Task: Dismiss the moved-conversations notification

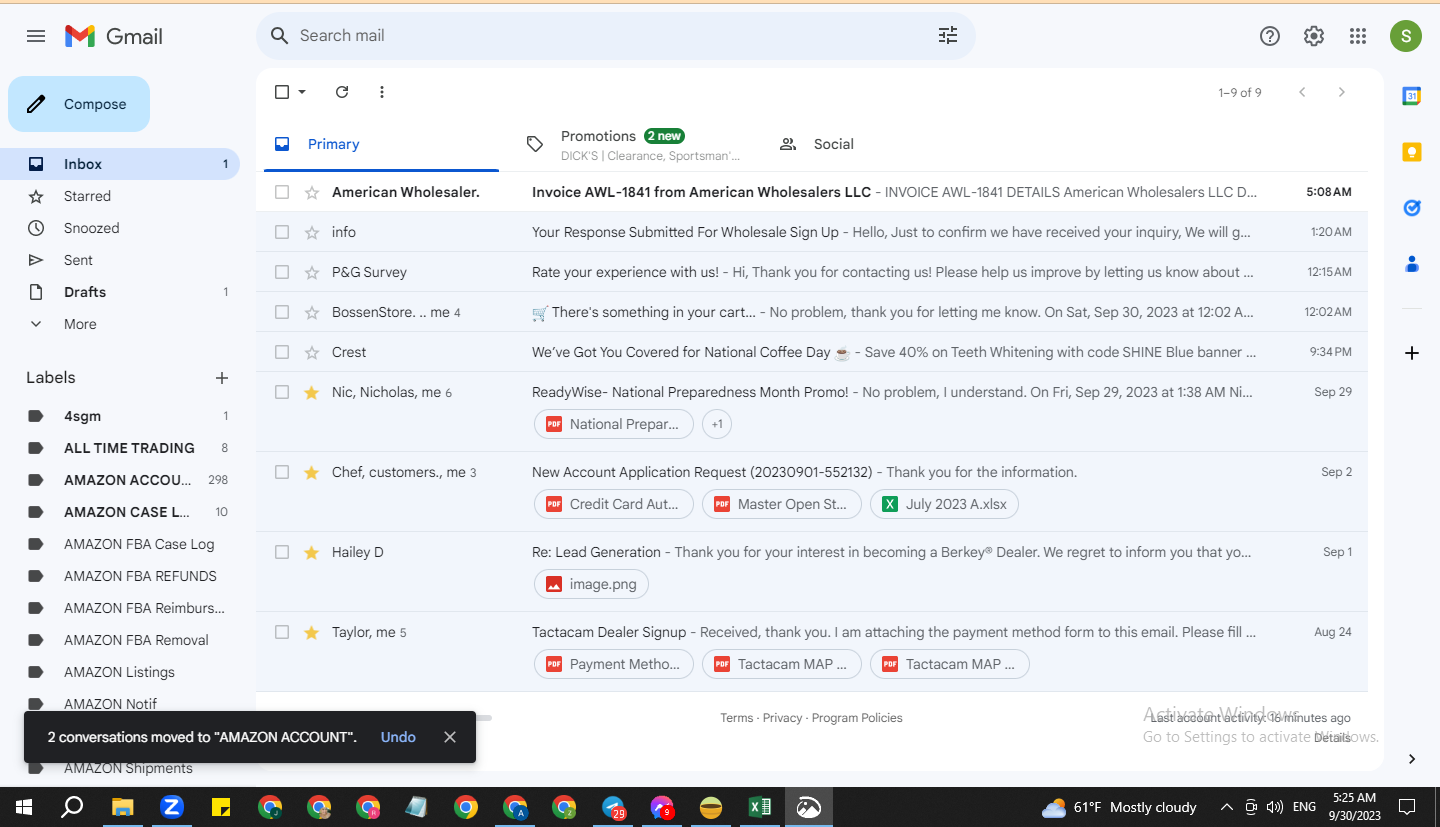Action: (450, 737)
